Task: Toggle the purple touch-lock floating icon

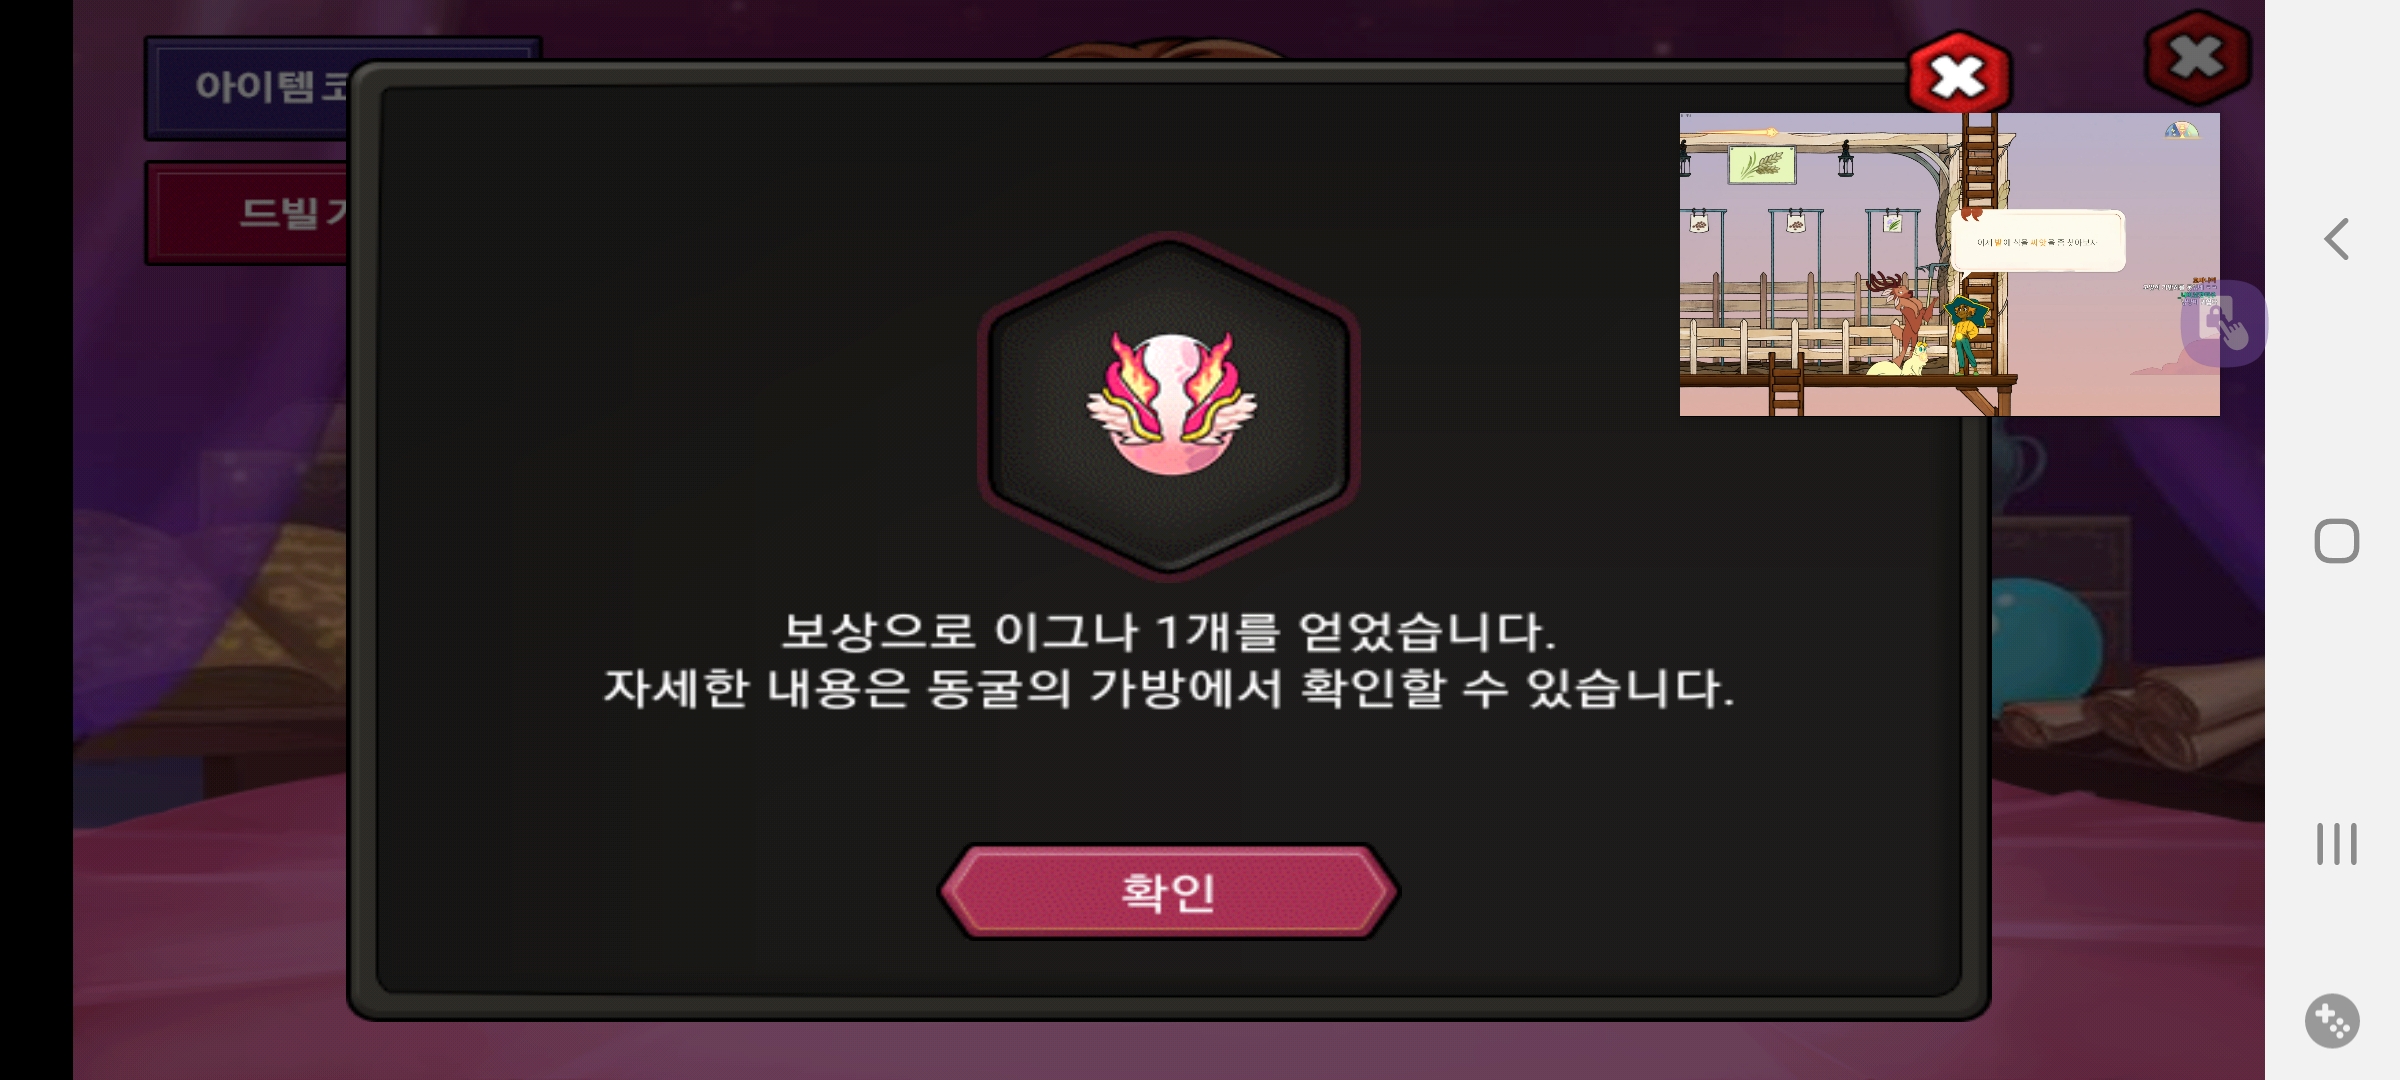Action: (x=2224, y=324)
